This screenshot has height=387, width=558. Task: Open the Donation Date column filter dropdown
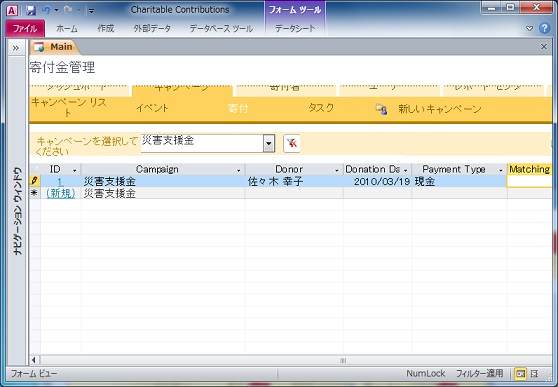coord(405,170)
